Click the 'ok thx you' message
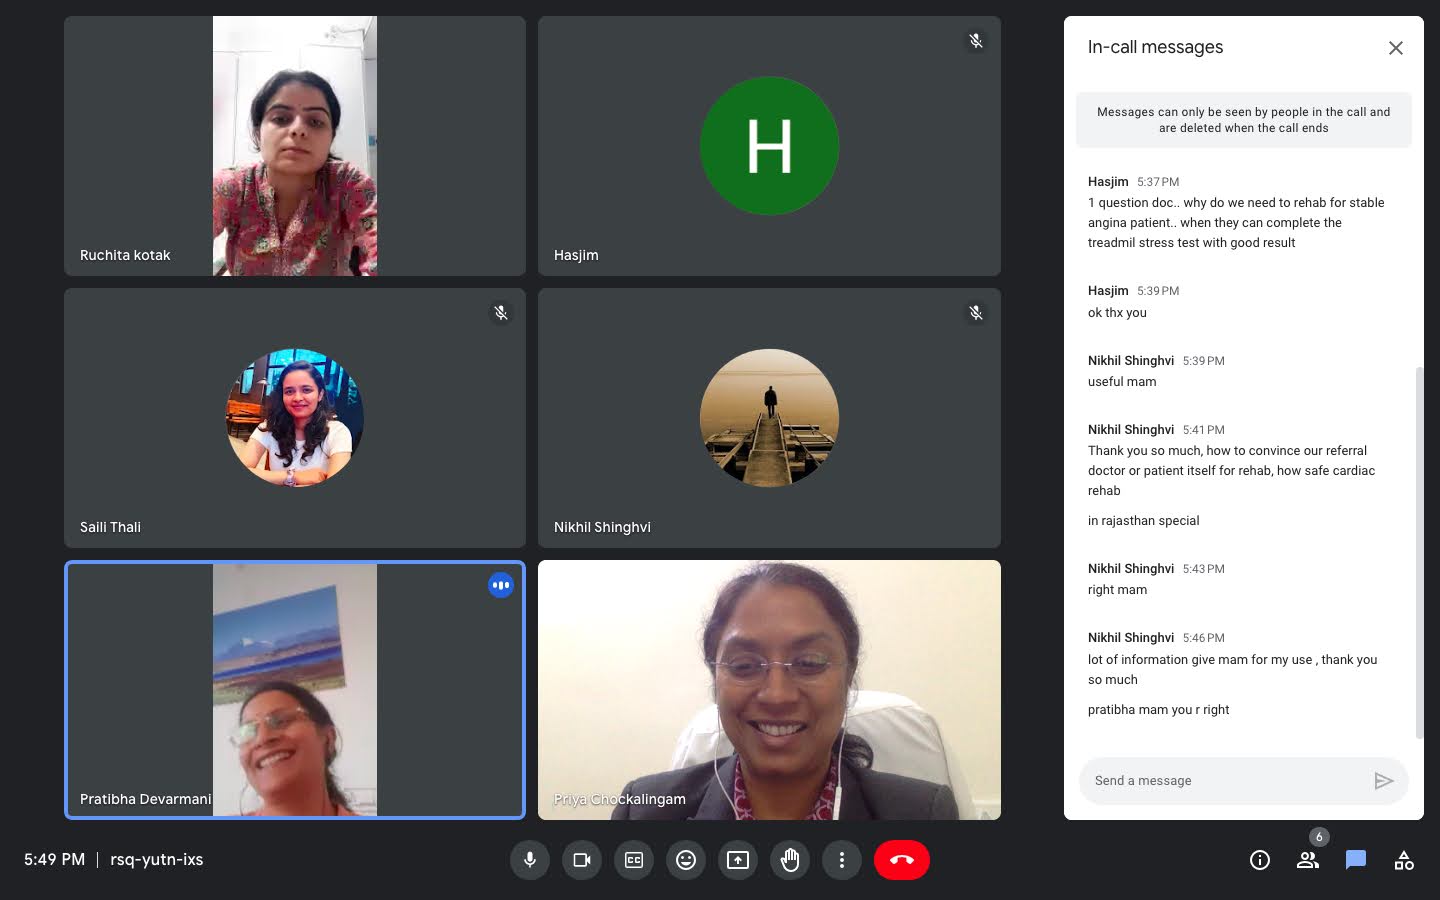1440x900 pixels. [1117, 313]
